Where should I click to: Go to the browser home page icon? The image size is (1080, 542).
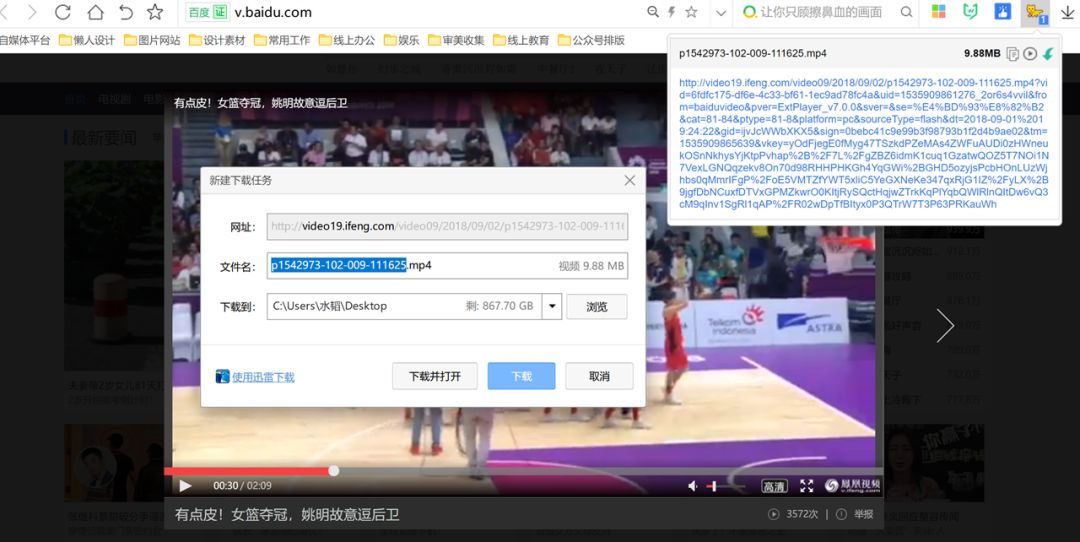click(x=95, y=13)
